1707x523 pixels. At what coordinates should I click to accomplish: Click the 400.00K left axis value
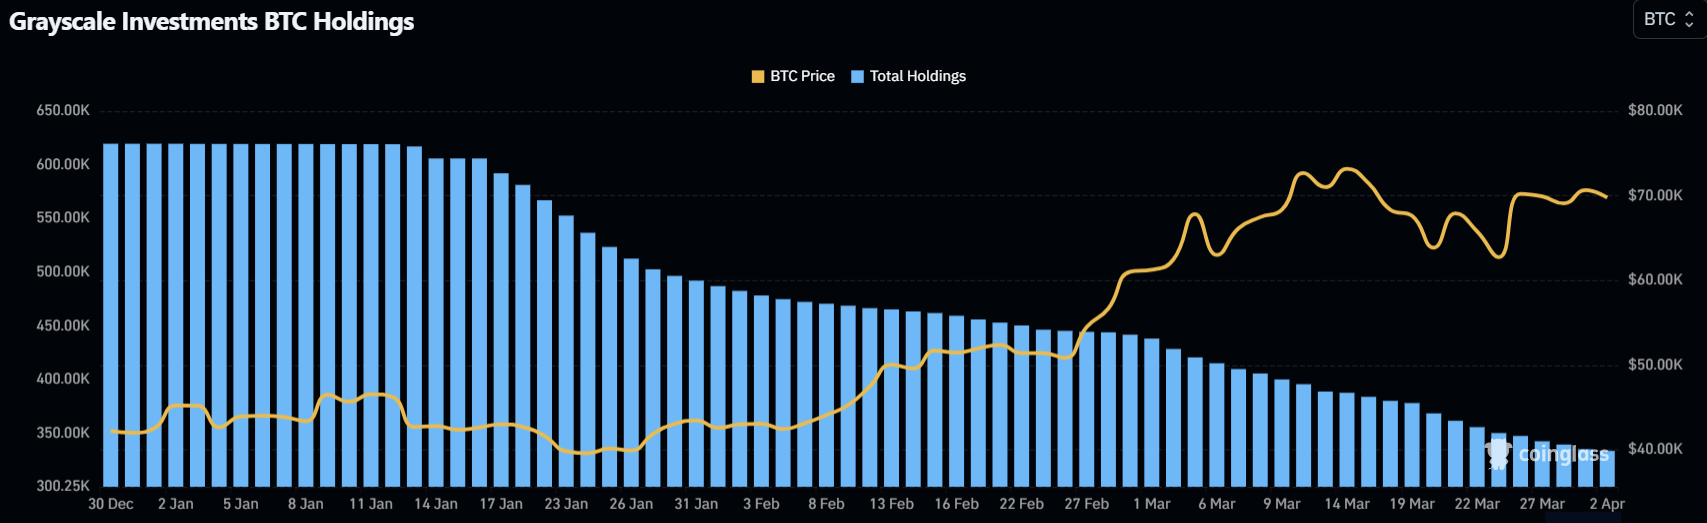(63, 379)
